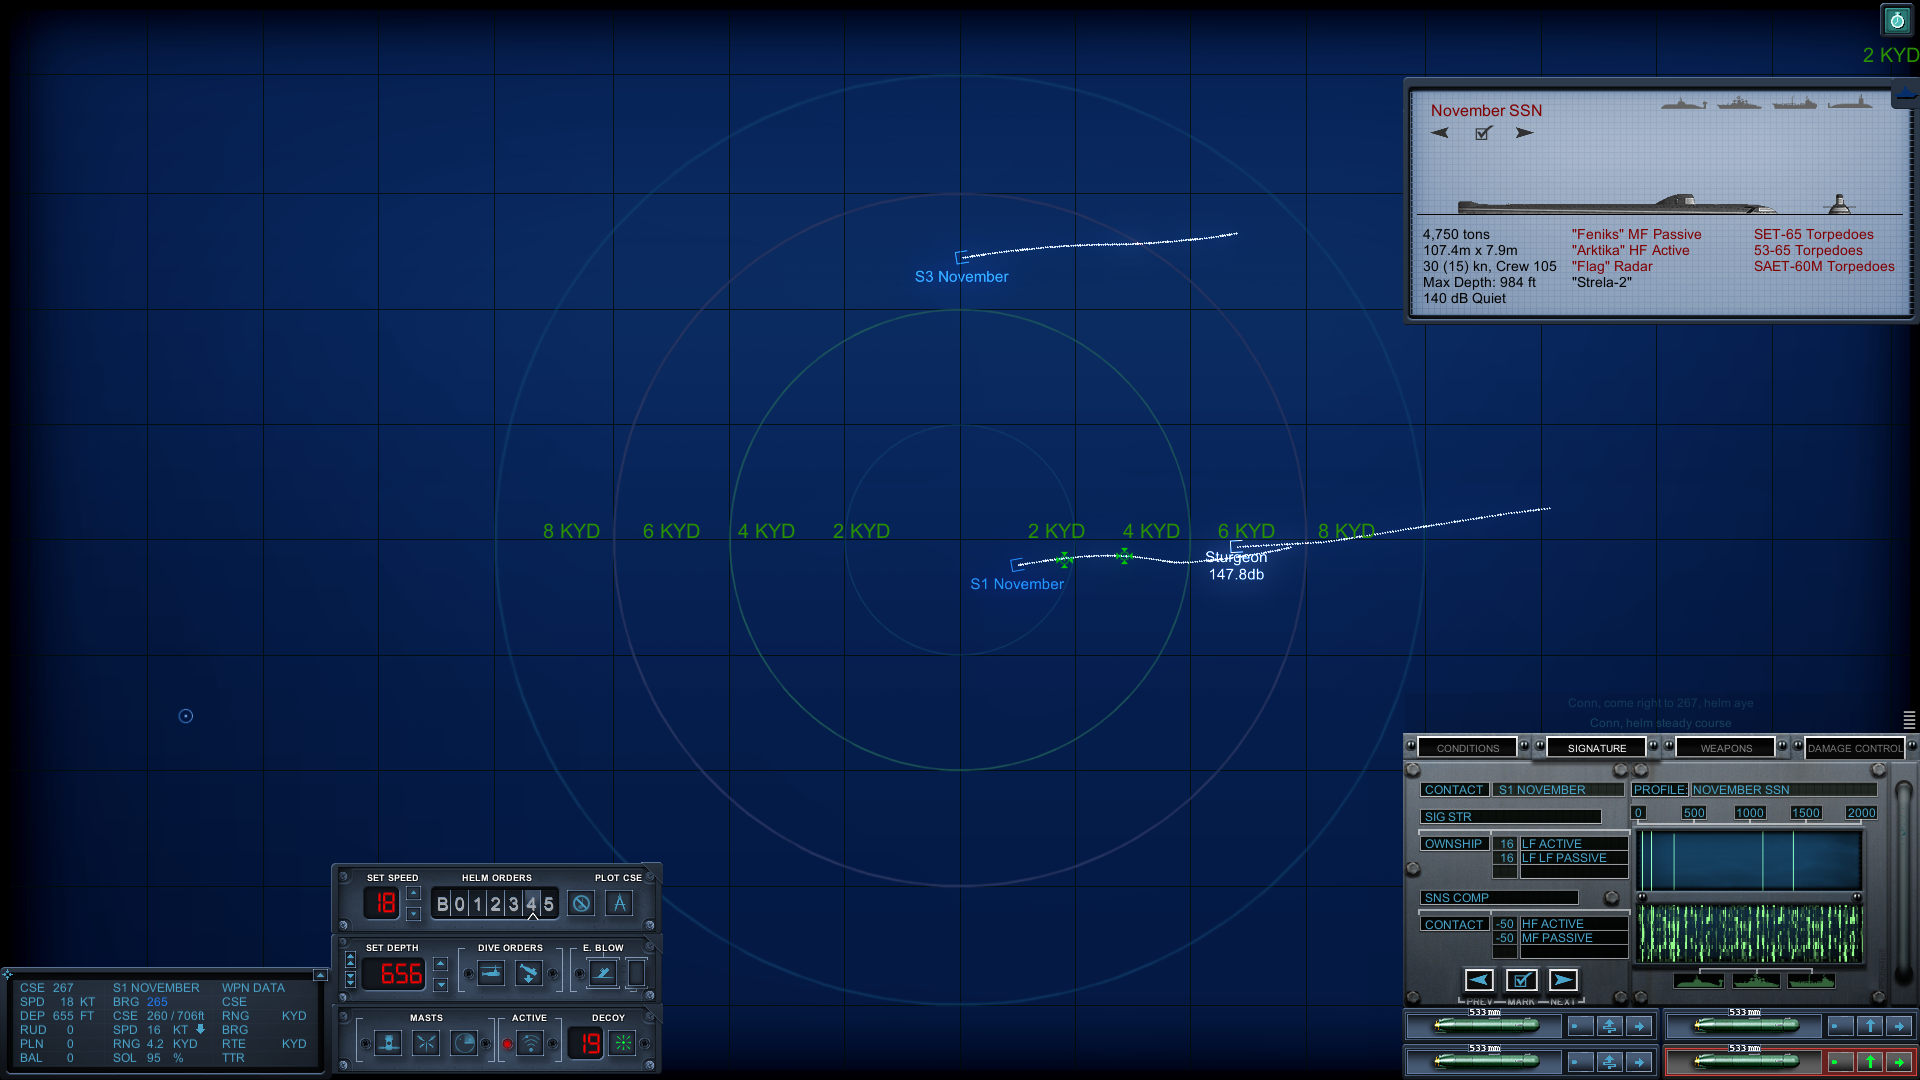Show previous signature profile with PREV arrow
The image size is (1920, 1080).
(x=1479, y=980)
